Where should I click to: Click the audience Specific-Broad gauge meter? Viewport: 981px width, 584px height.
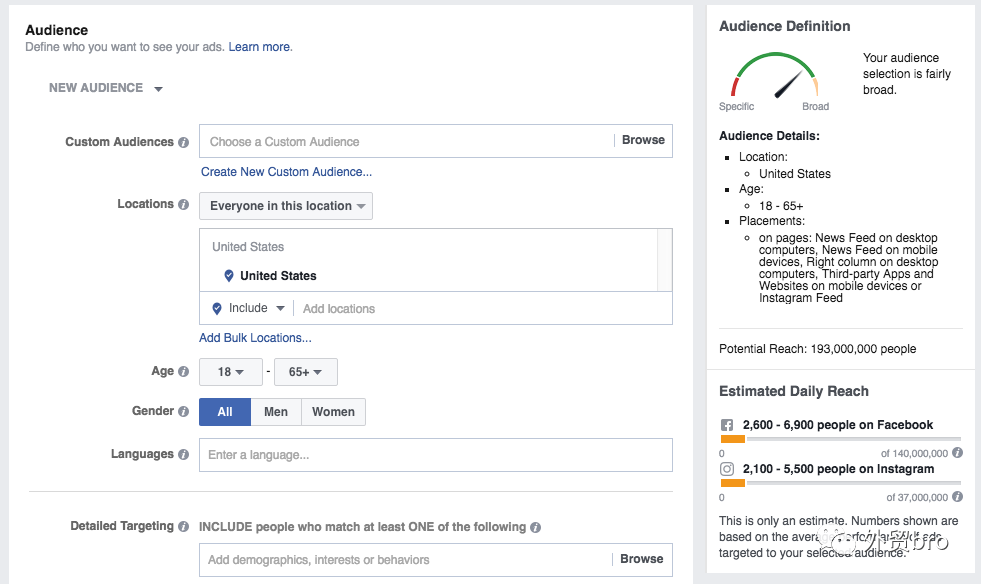(x=775, y=76)
